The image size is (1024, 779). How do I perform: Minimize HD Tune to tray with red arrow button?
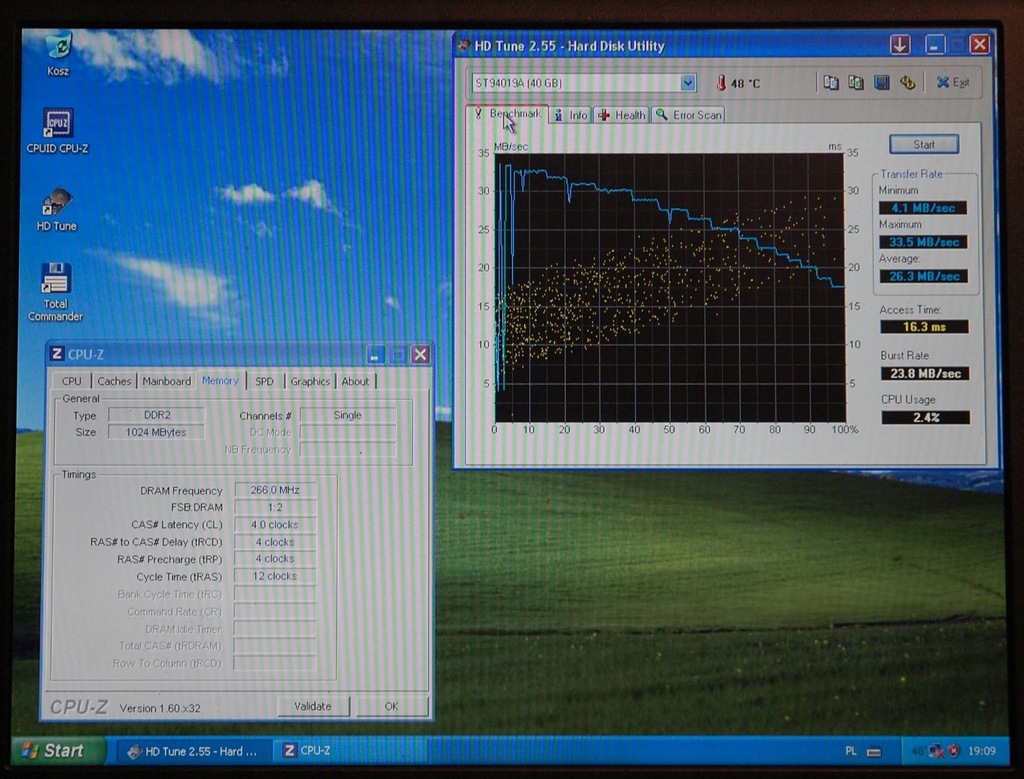900,45
